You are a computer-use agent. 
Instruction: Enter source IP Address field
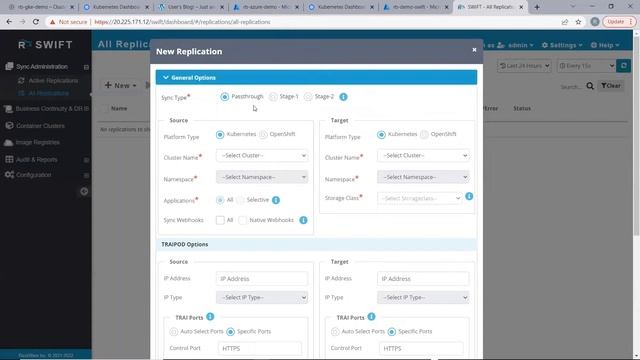point(262,279)
